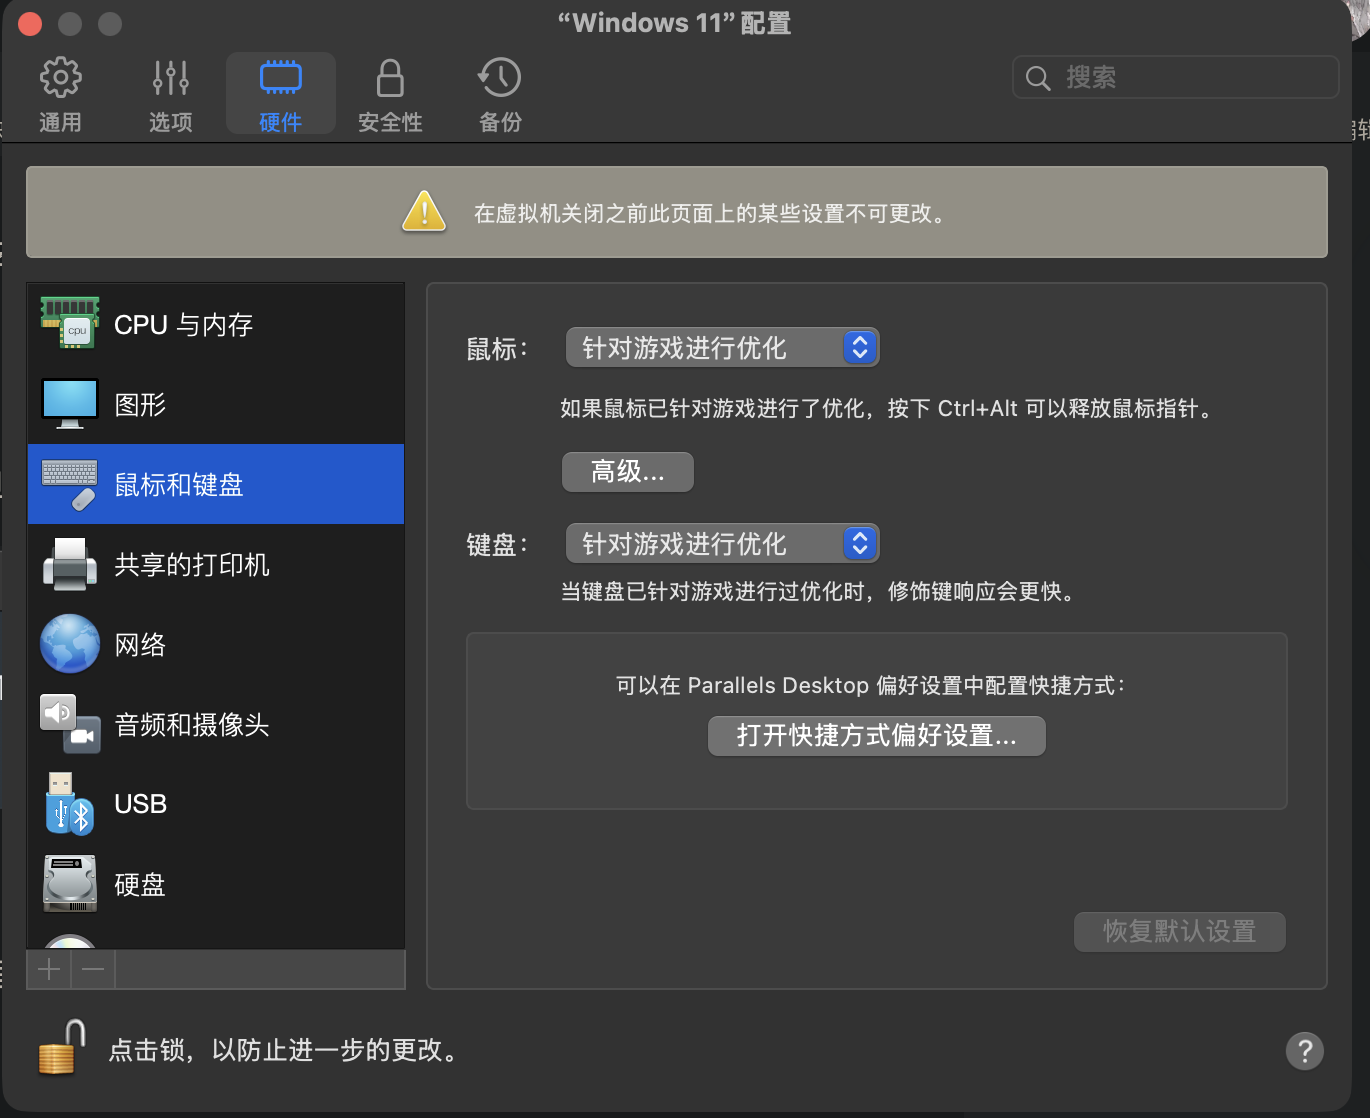The width and height of the screenshot is (1370, 1118).
Task: Select the USB text label in sidebar
Action: 141,804
